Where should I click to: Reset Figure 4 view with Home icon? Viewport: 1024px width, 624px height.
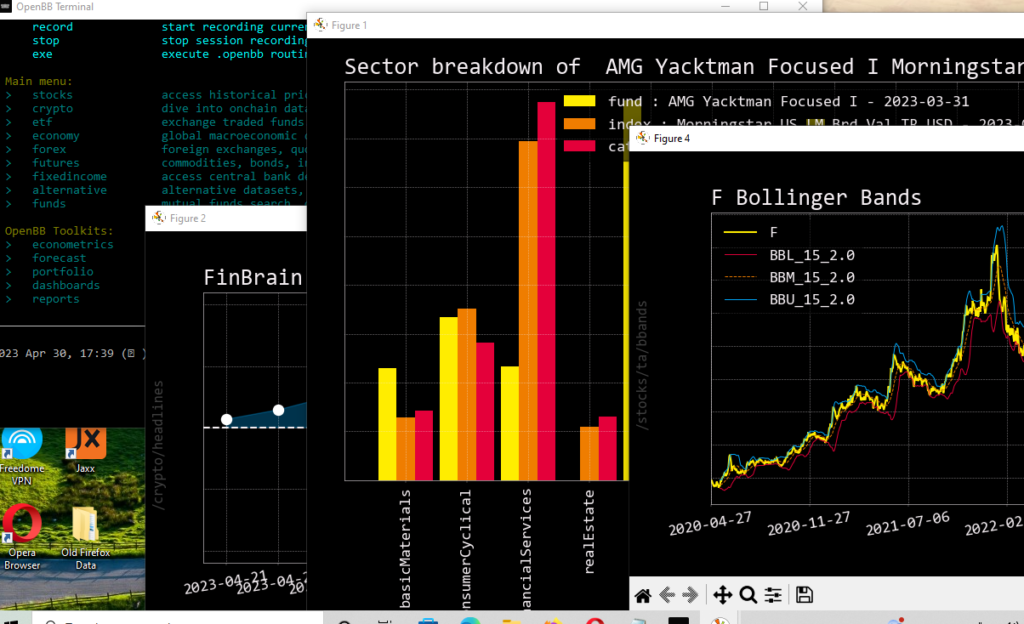643,596
